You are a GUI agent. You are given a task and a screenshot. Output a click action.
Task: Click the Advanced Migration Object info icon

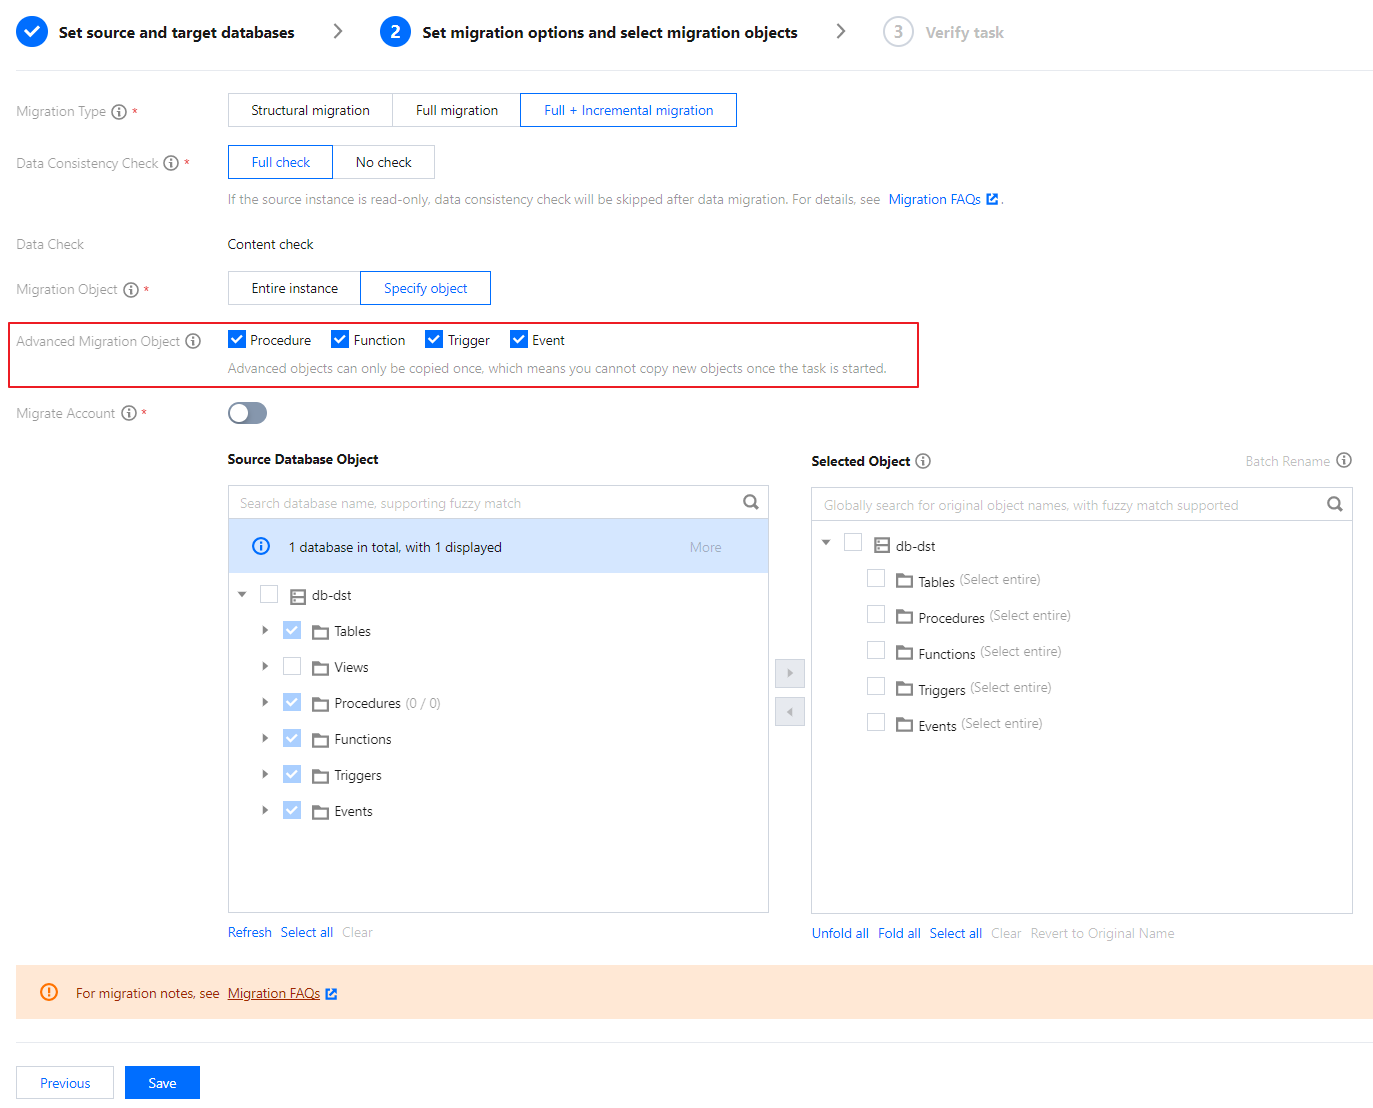point(193,341)
